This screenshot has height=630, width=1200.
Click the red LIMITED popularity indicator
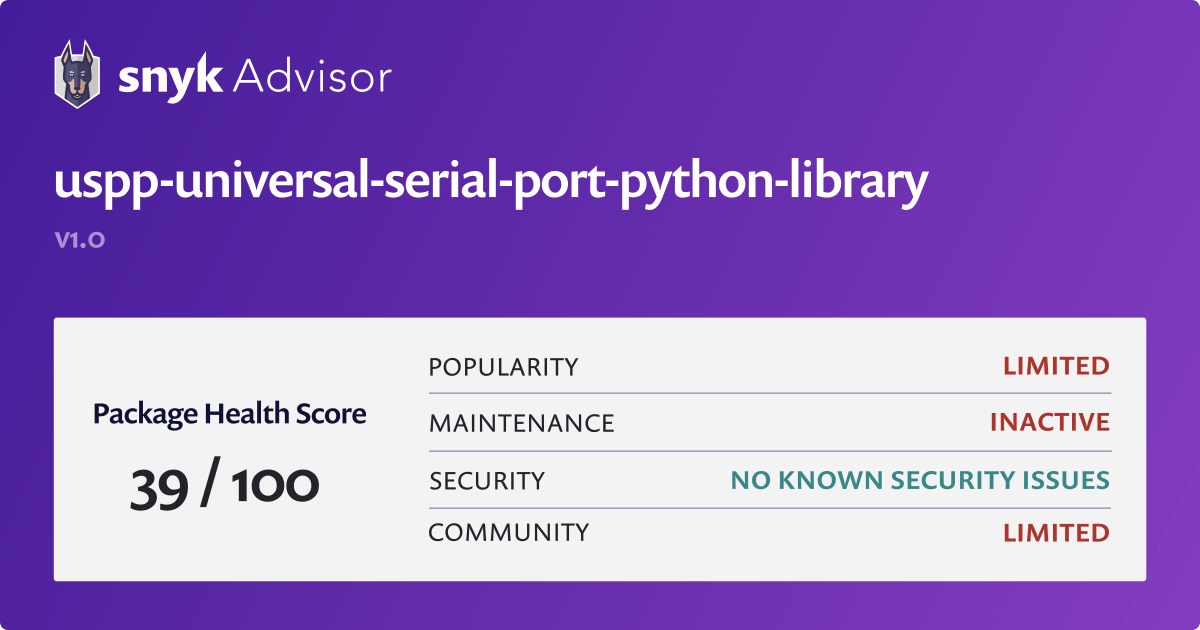coord(1056,366)
